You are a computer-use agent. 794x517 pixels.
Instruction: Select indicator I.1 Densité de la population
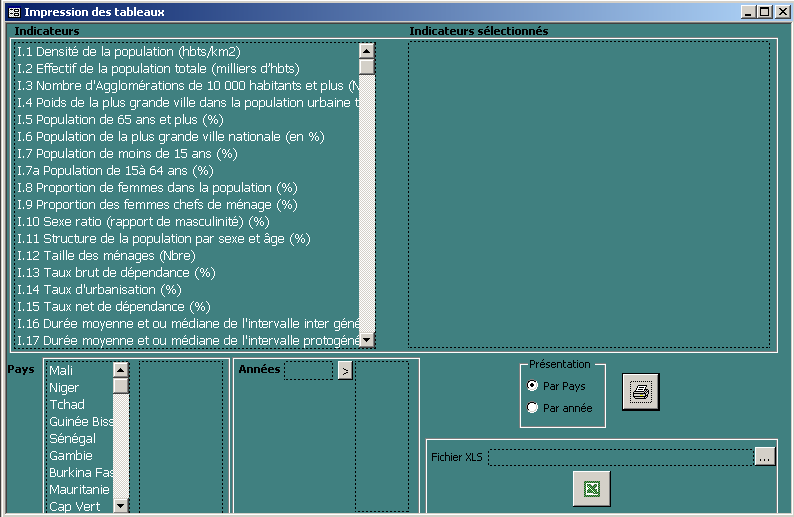[129, 51]
